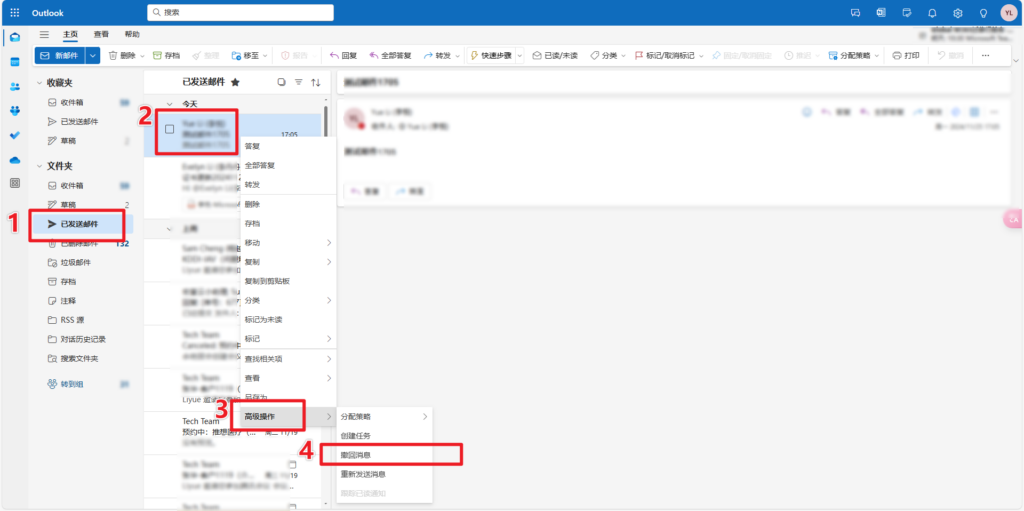Viewport: 1024px width, 511px height.
Task: Open the notifications bell icon
Action: point(932,13)
